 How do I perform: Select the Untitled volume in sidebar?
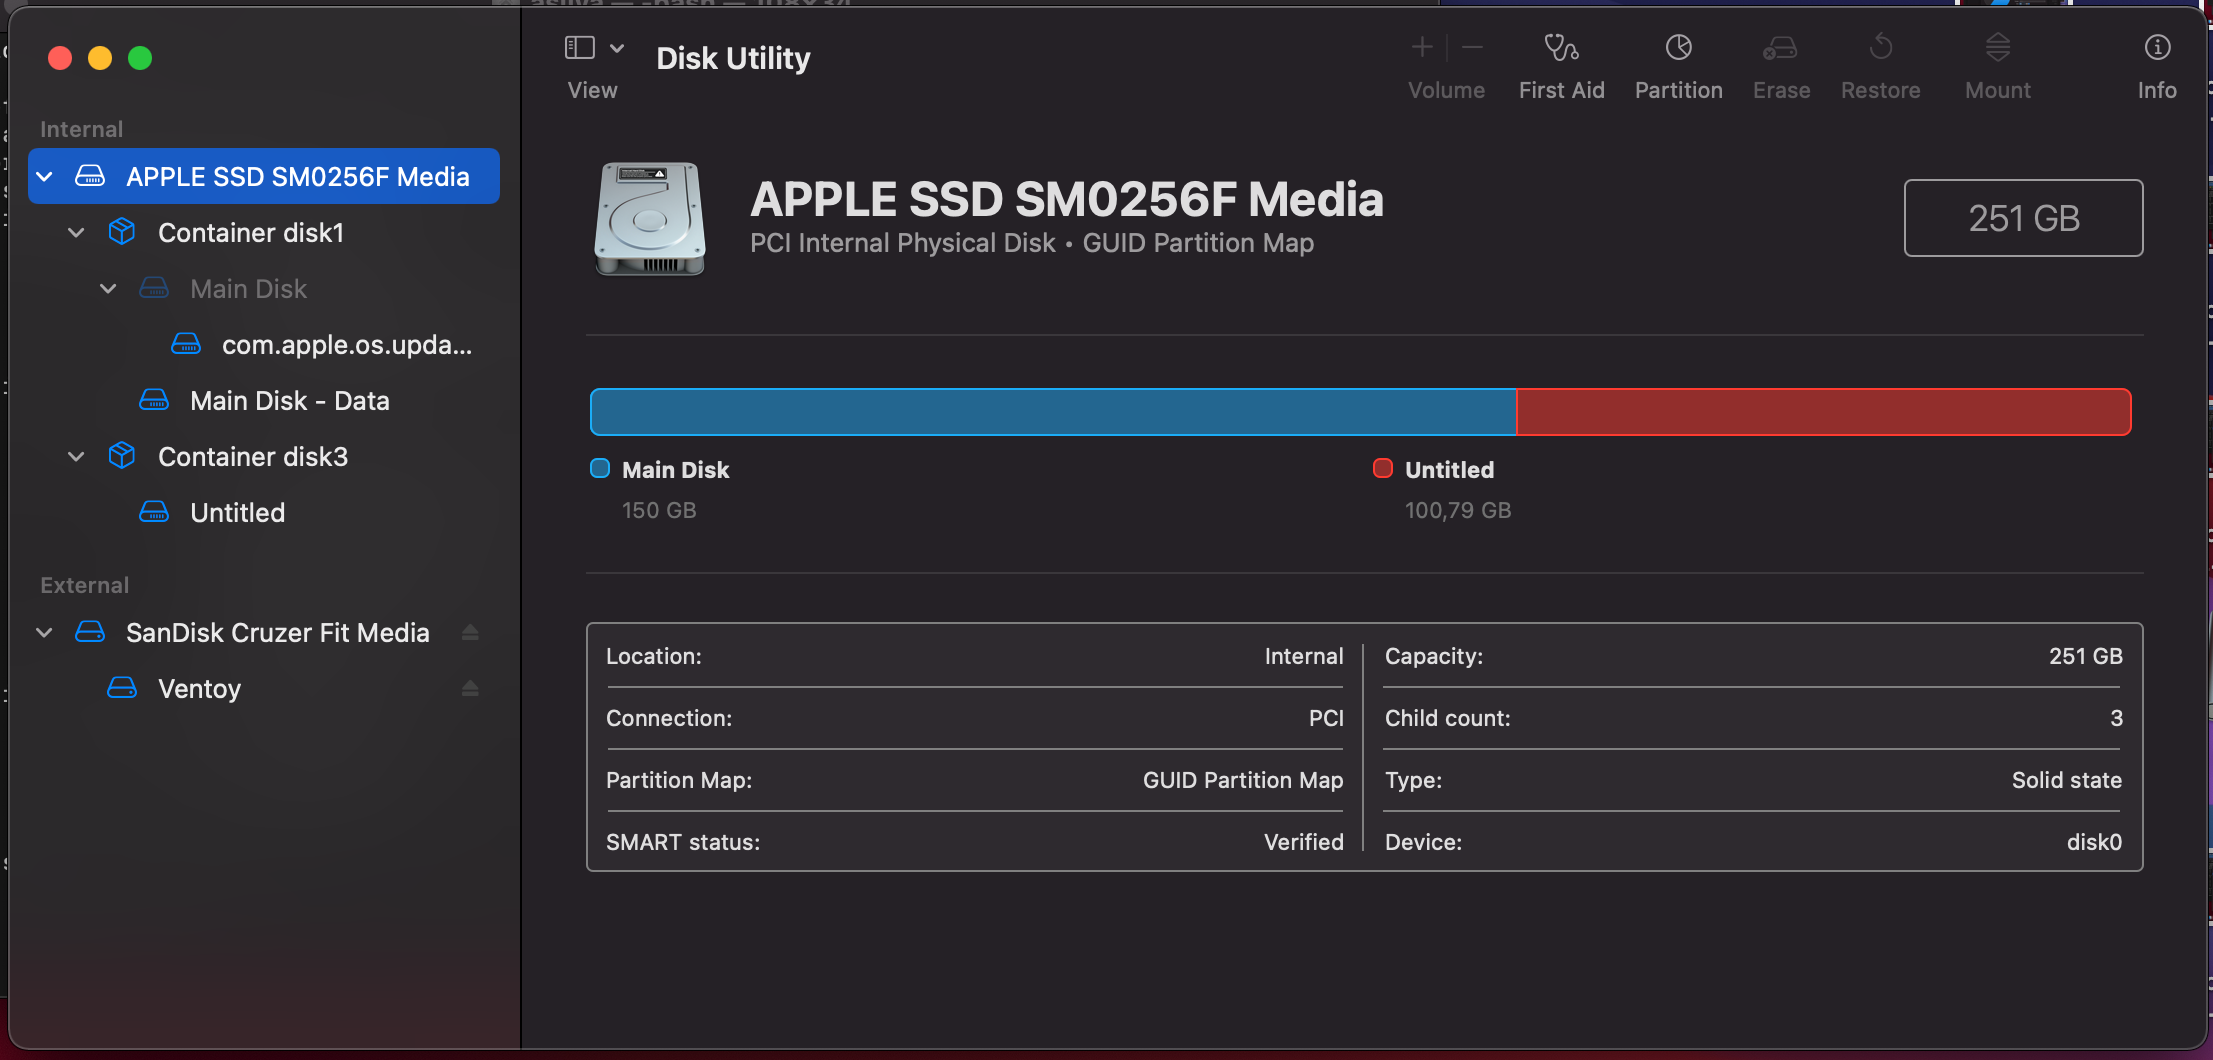coord(237,512)
